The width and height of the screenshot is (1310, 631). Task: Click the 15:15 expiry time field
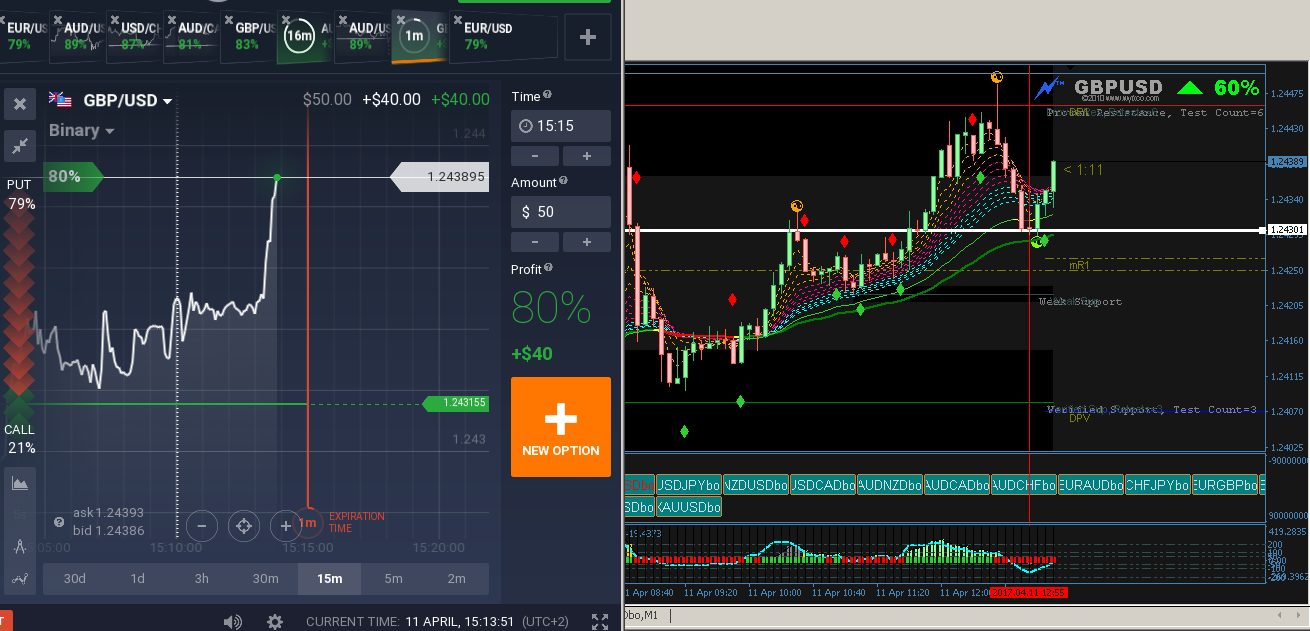(x=561, y=126)
